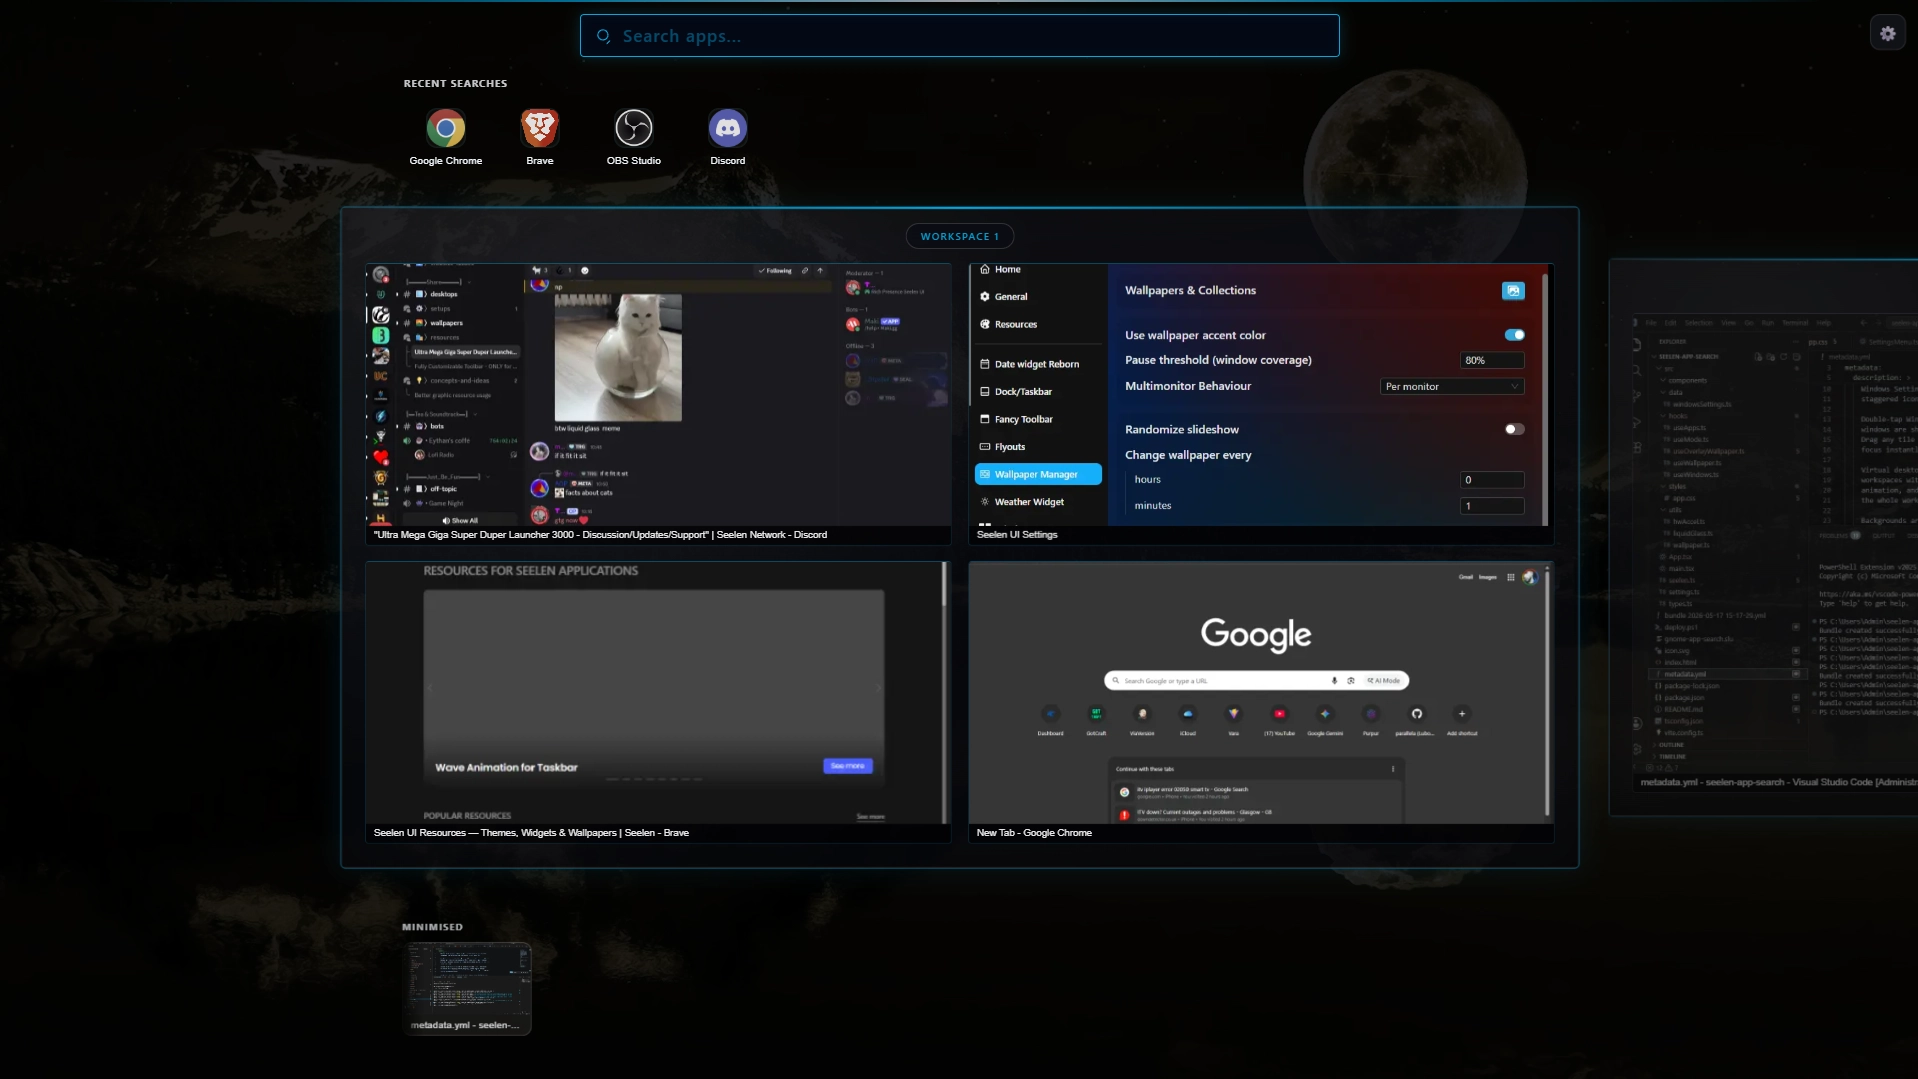This screenshot has width=1918, height=1079.
Task: Open General in Seelen UI Settings
Action: (x=1003, y=297)
